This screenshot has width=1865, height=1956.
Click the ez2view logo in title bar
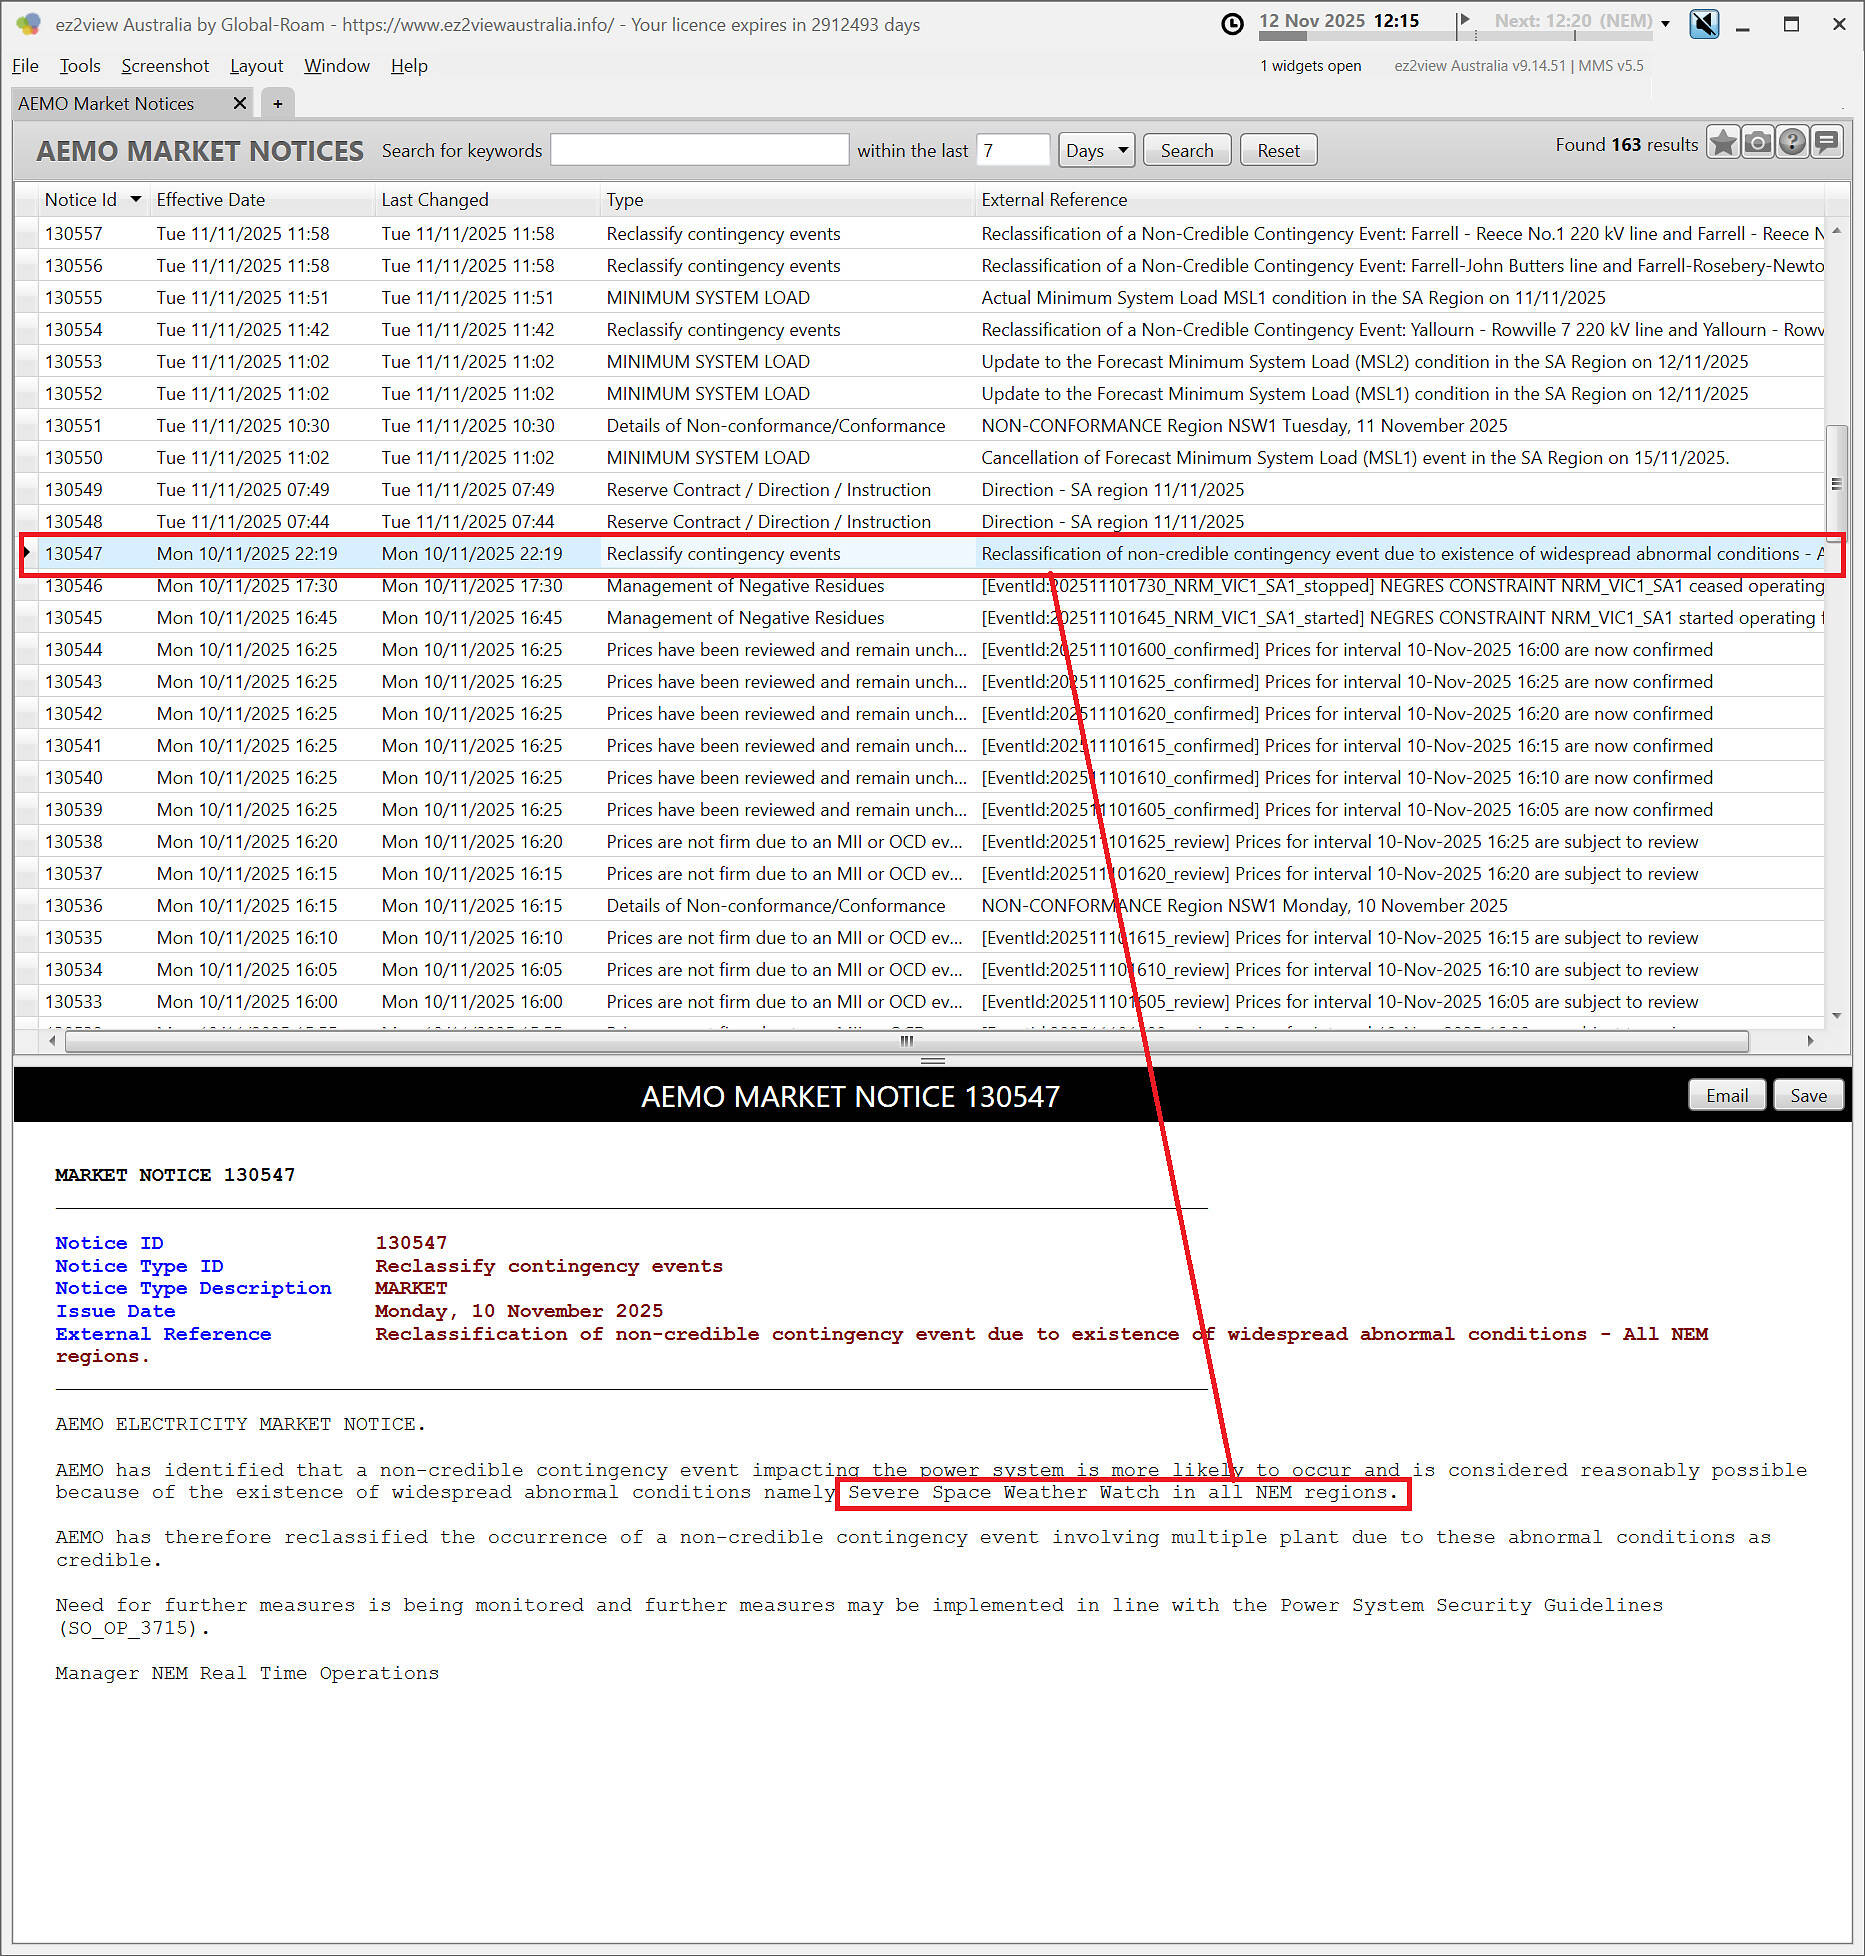point(28,24)
